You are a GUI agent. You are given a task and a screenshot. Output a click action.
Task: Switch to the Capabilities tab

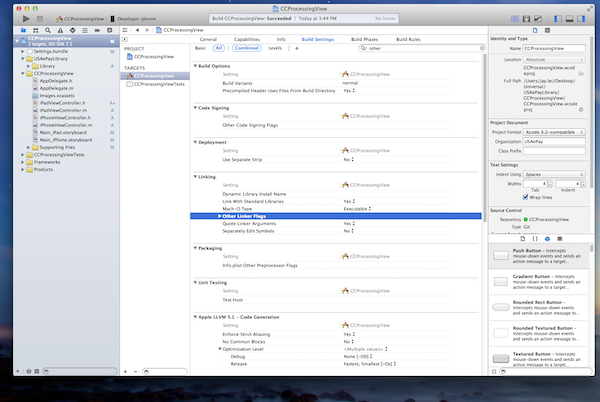tap(246, 39)
